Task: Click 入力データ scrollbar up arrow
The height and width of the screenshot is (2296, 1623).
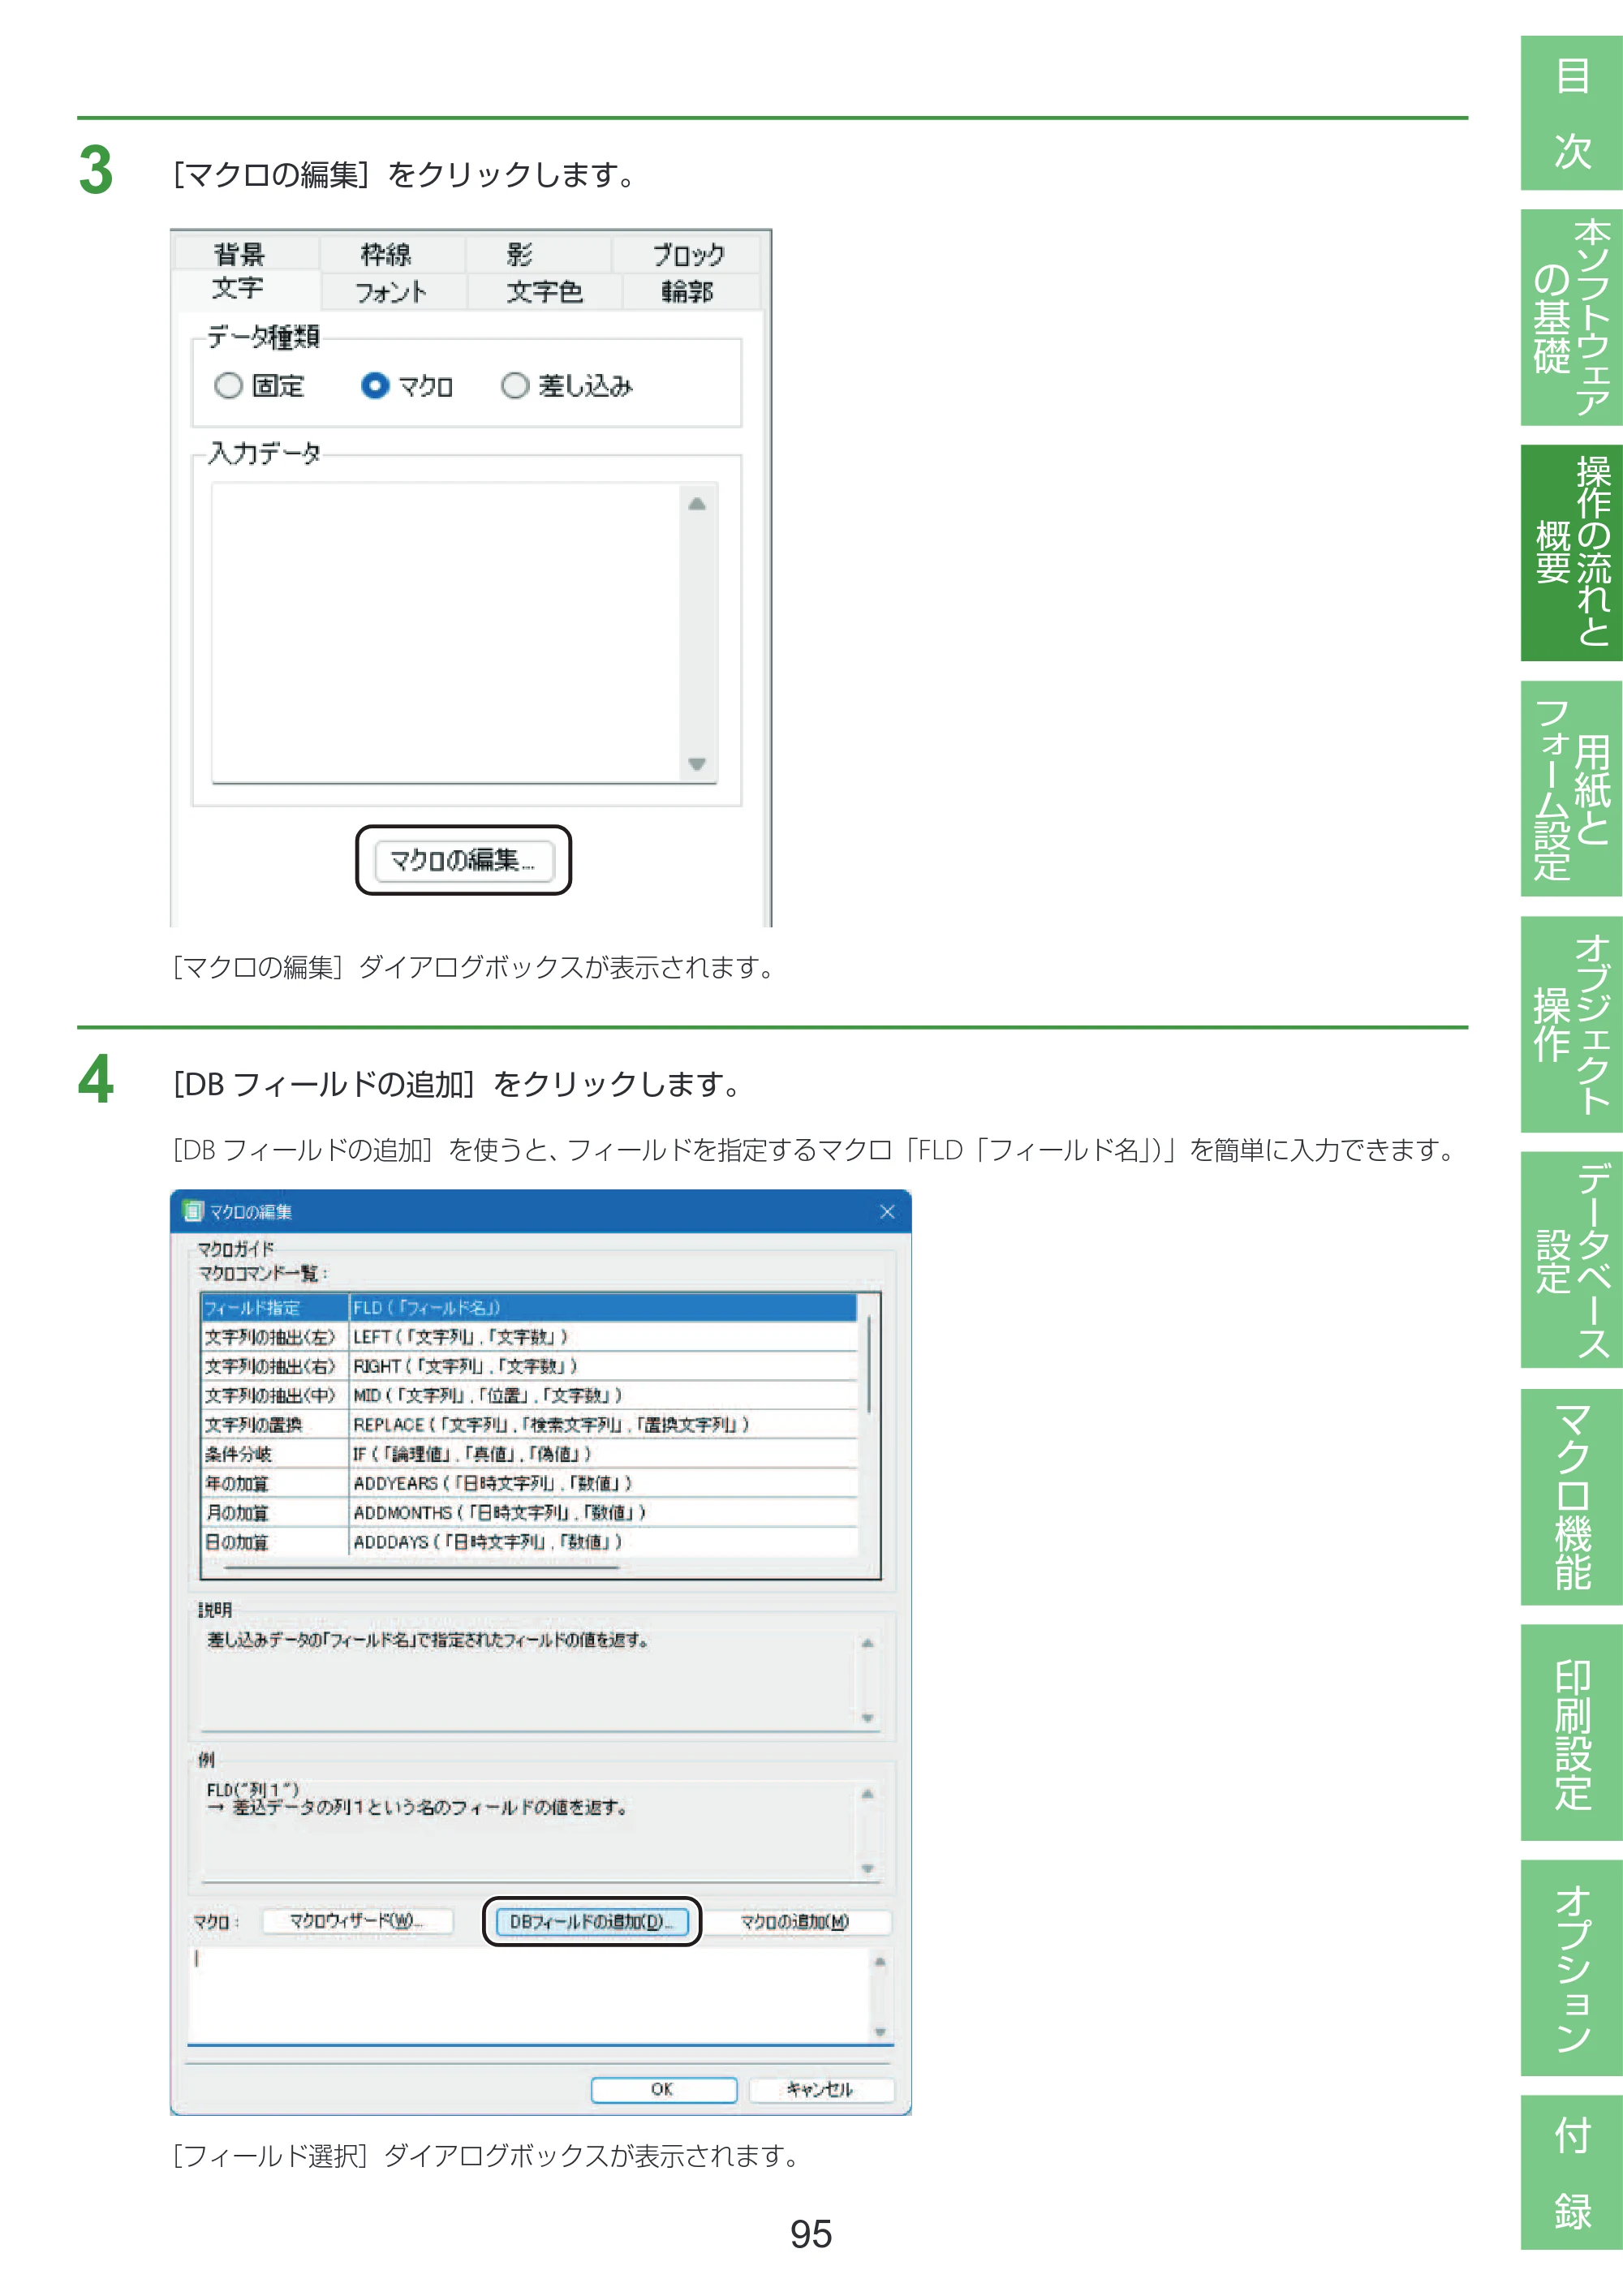Action: 697,504
